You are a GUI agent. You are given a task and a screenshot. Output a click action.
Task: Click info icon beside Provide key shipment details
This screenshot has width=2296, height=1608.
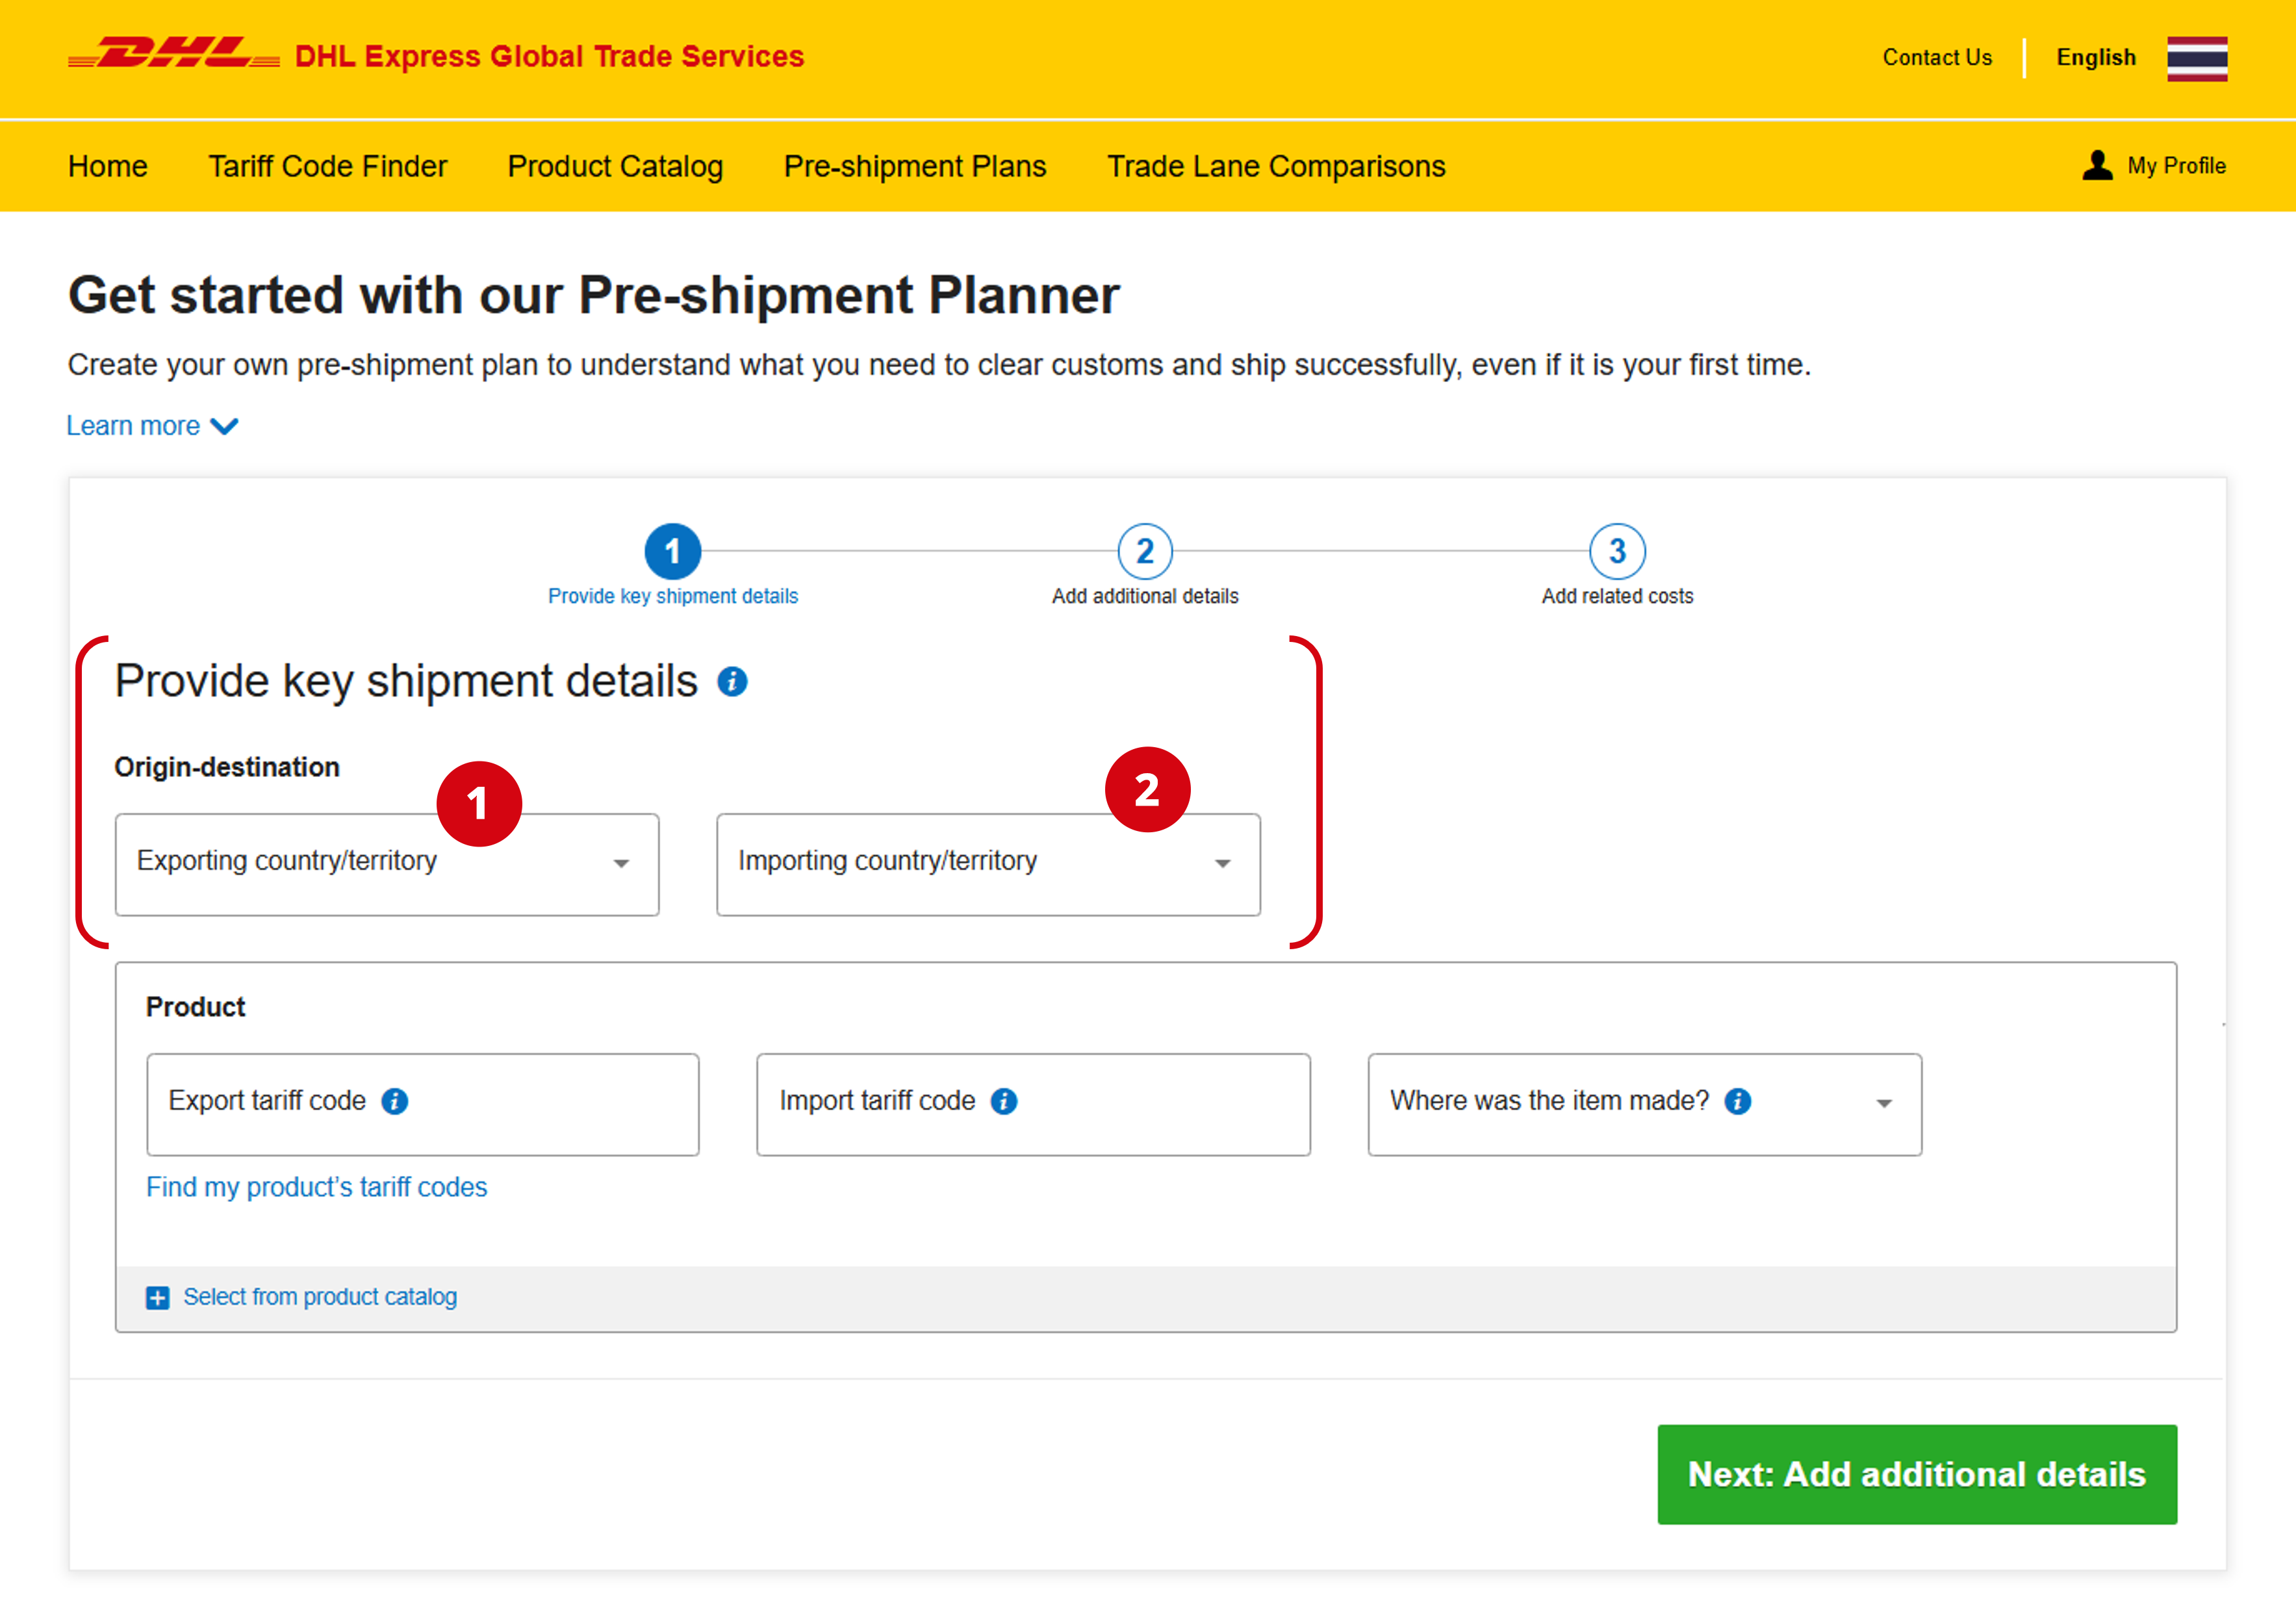click(732, 682)
